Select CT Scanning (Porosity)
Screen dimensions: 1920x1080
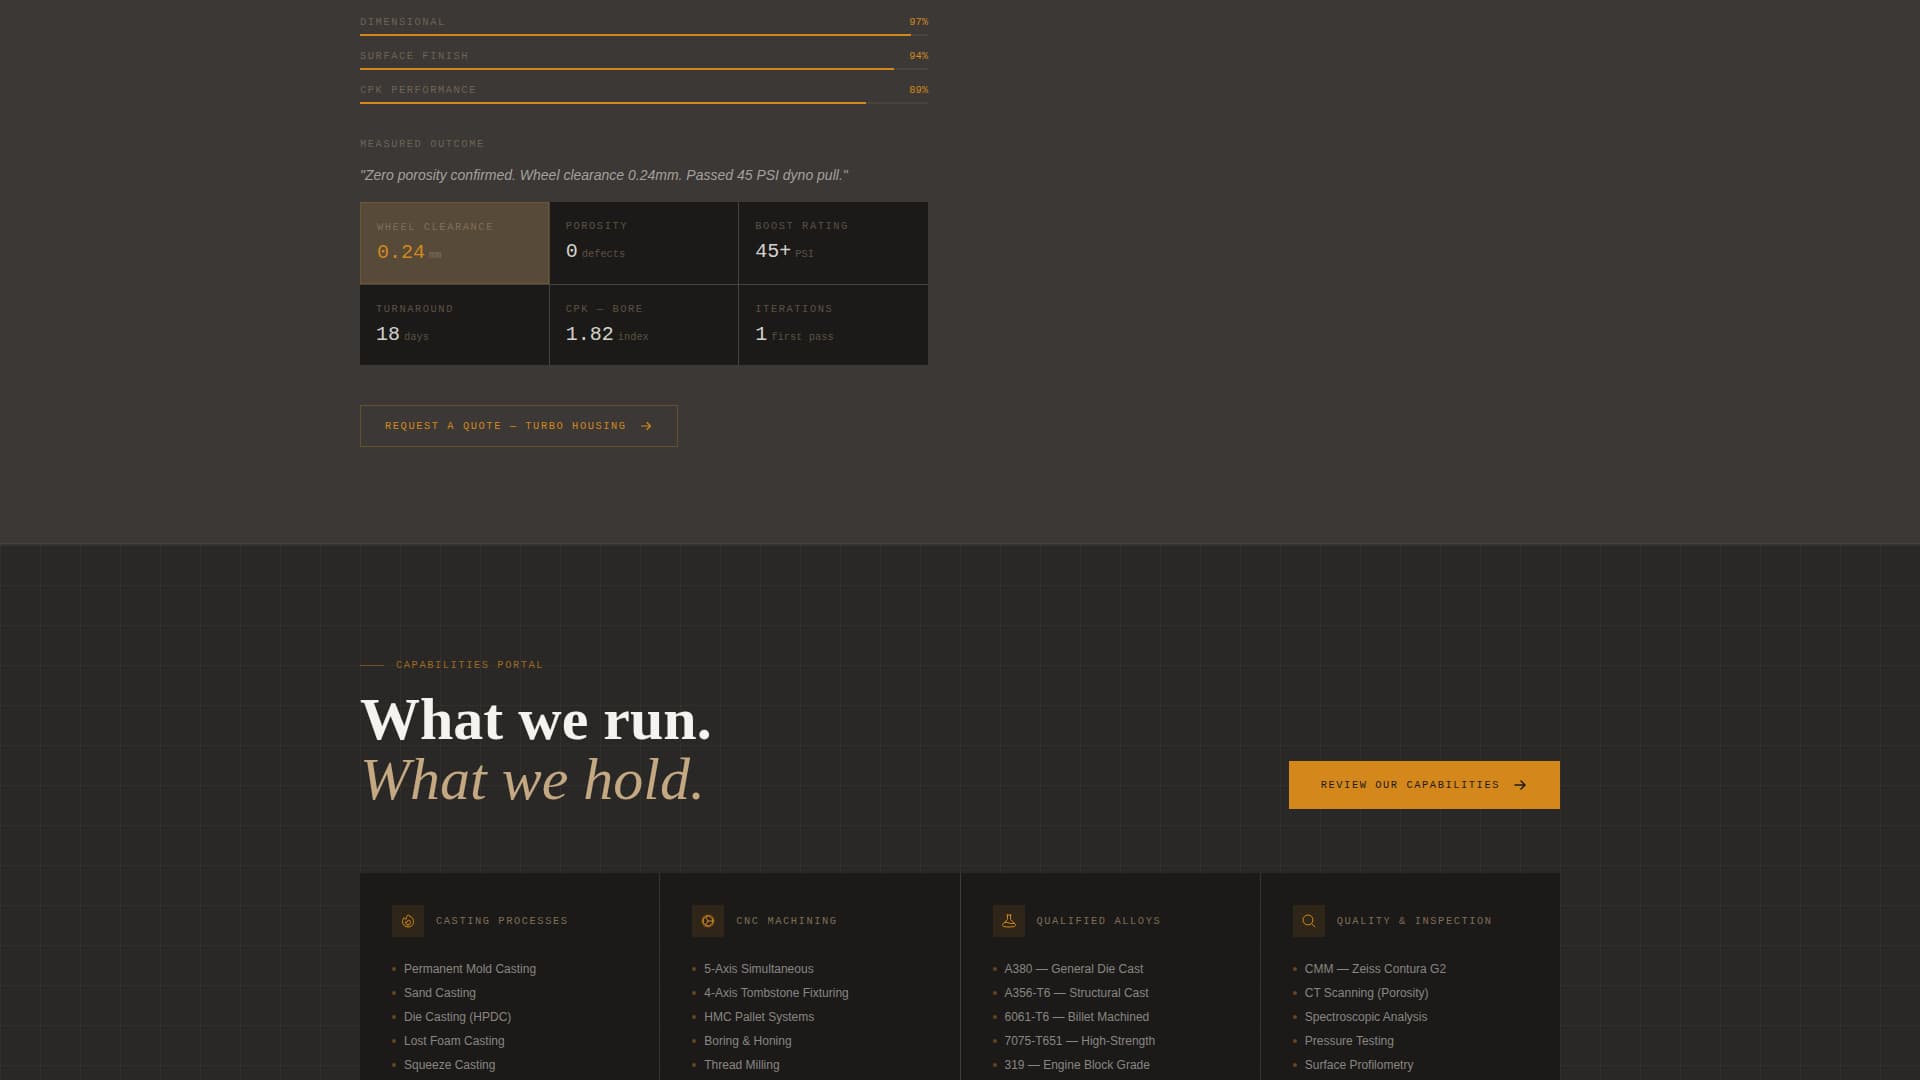[1366, 992]
